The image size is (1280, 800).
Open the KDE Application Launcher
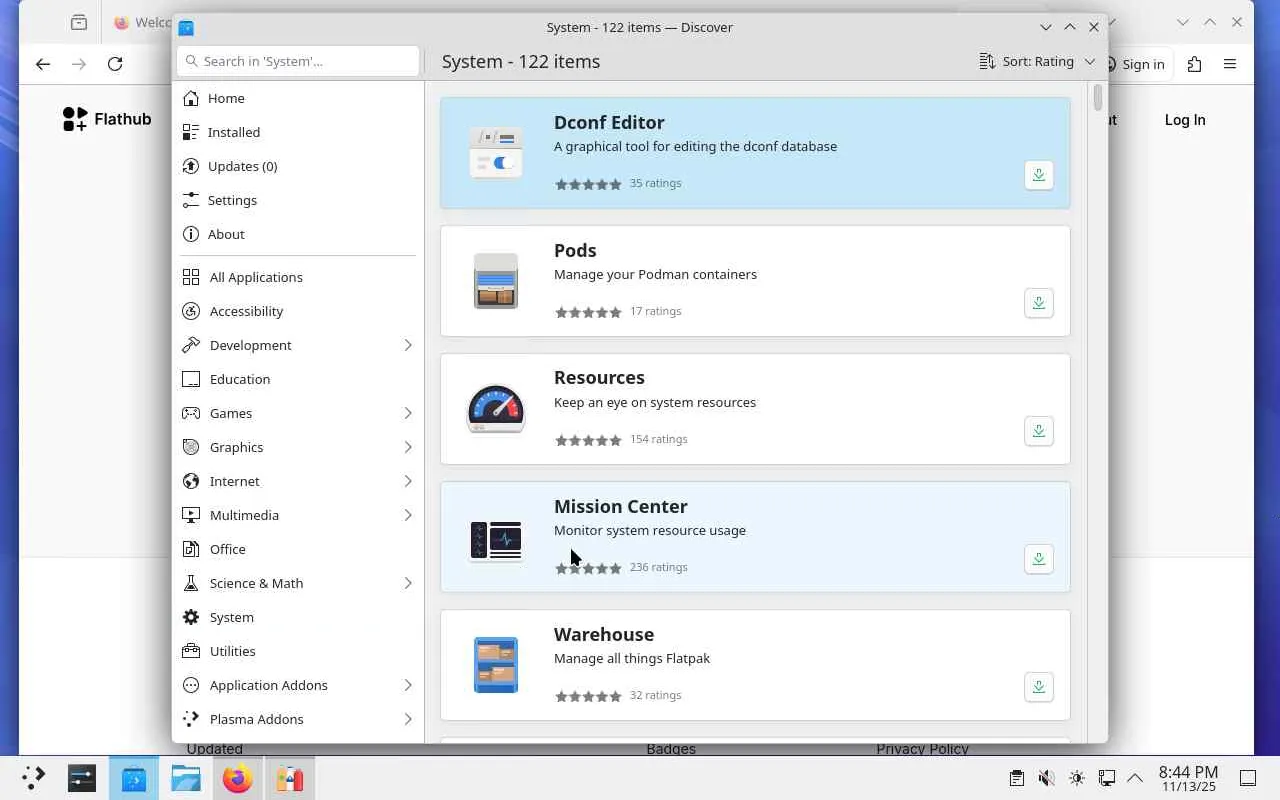[33, 778]
